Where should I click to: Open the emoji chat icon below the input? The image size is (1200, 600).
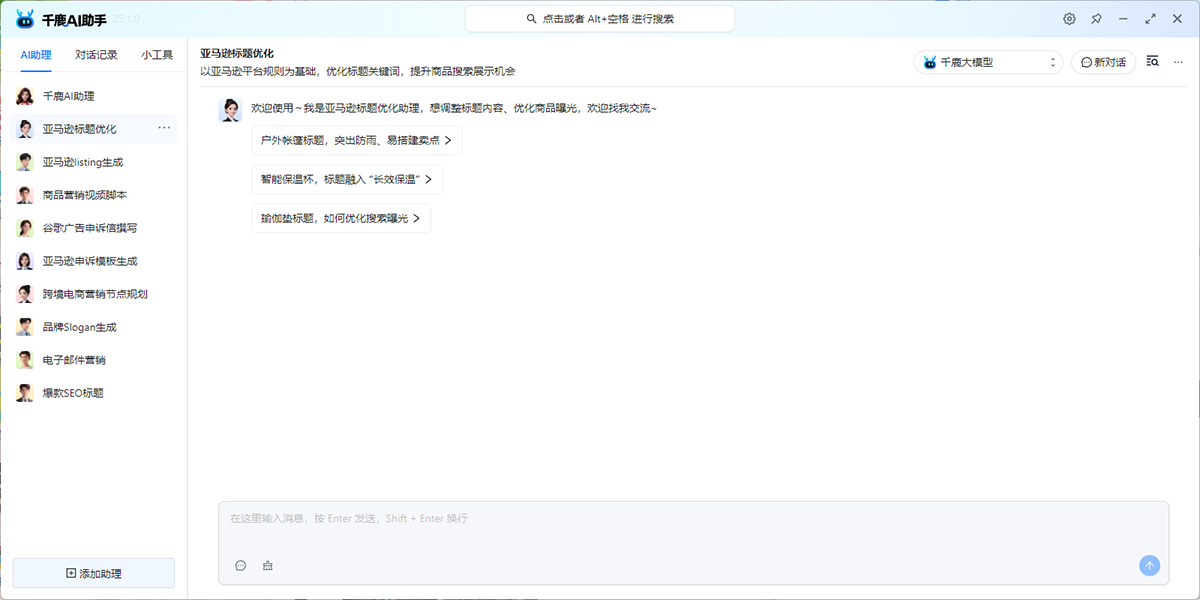click(241, 565)
